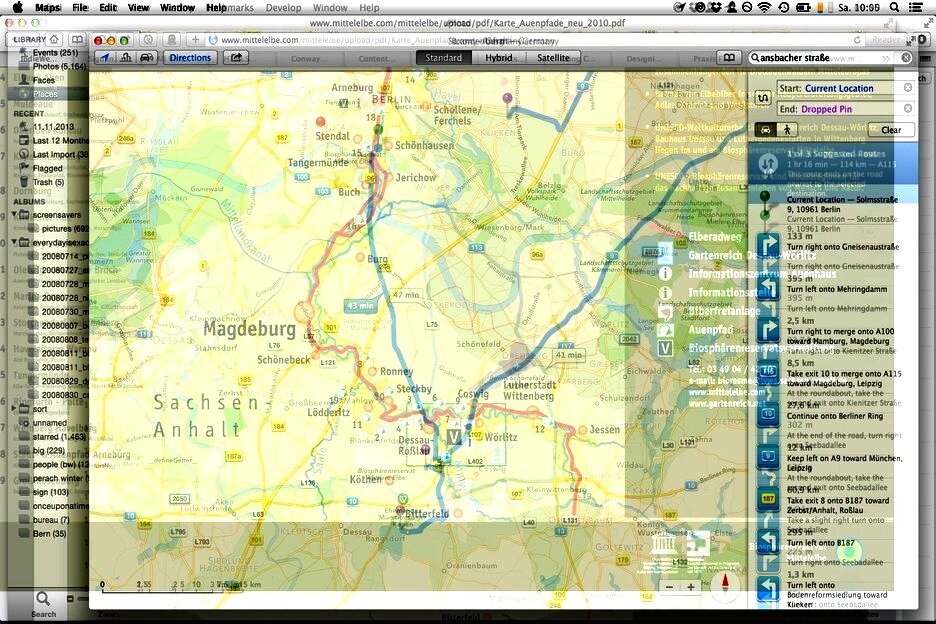Viewport: 936px width, 624px height.
Task: Open the Edit menu
Action: coord(108,7)
